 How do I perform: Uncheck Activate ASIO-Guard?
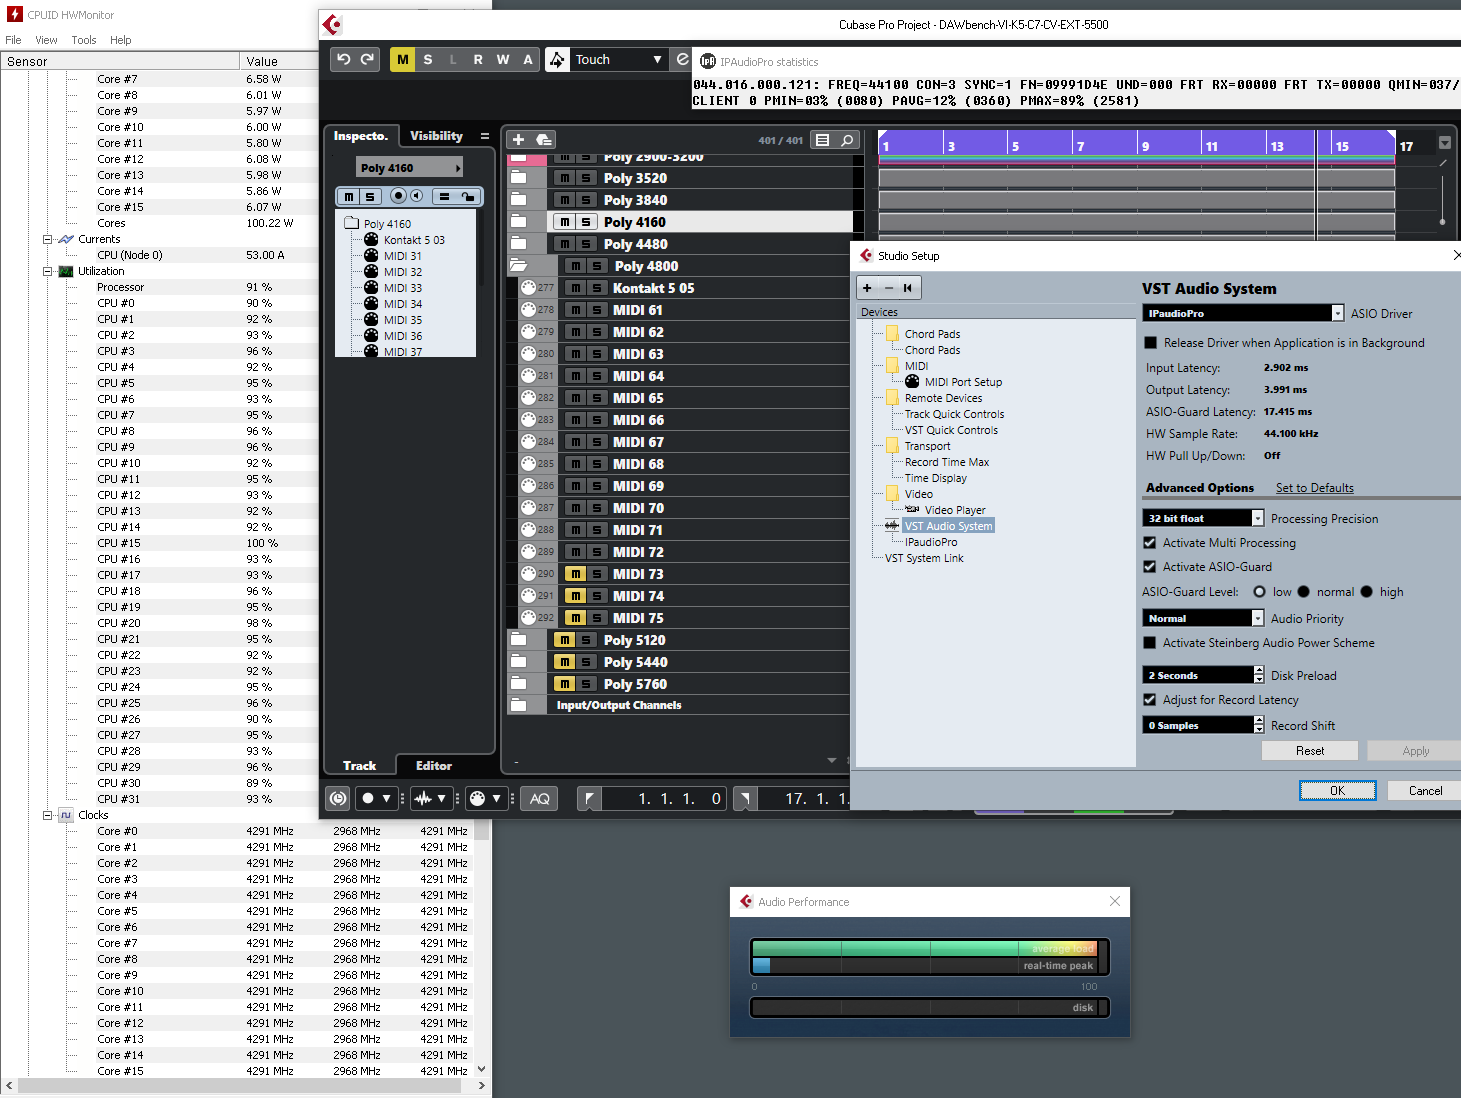[x=1150, y=567]
